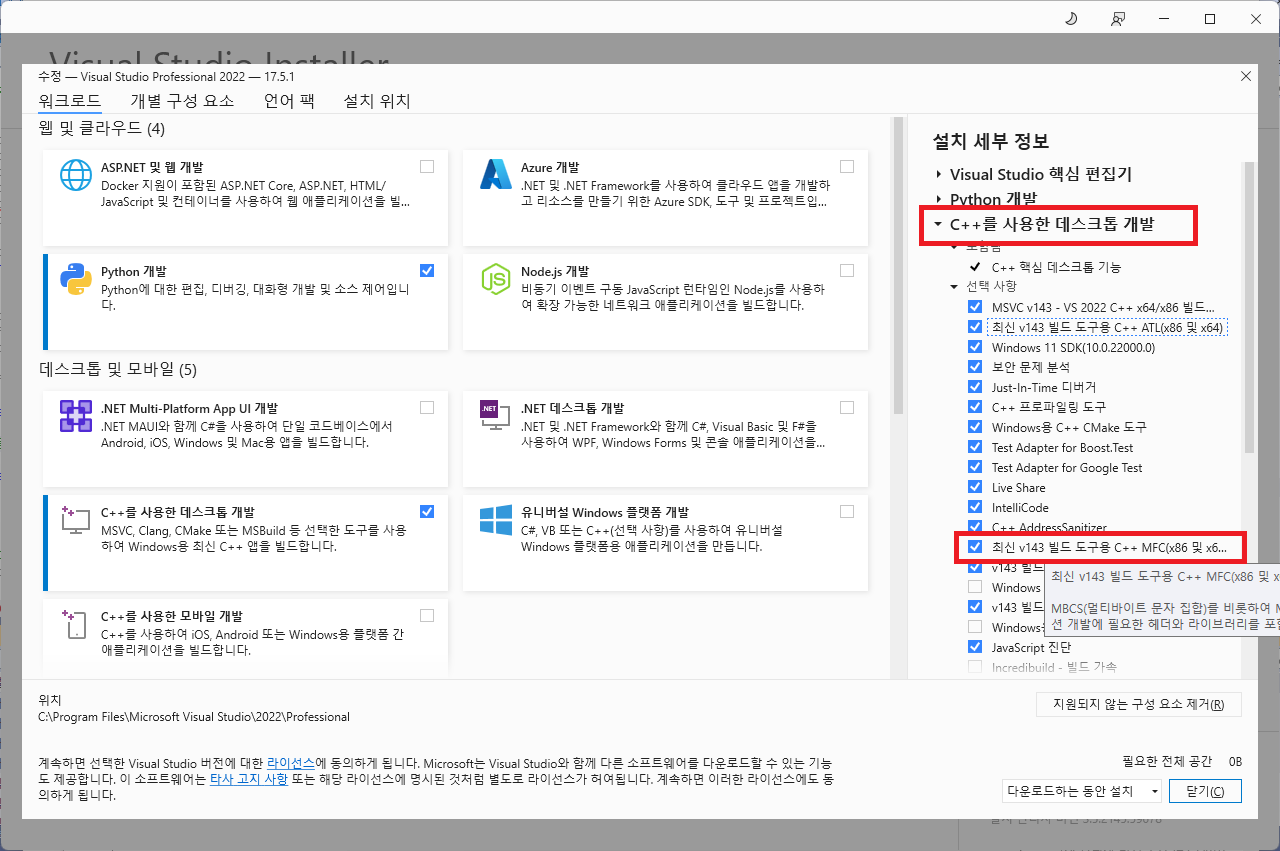The image size is (1280, 851).
Task: Click the .NET desktop development icon
Action: pos(496,417)
